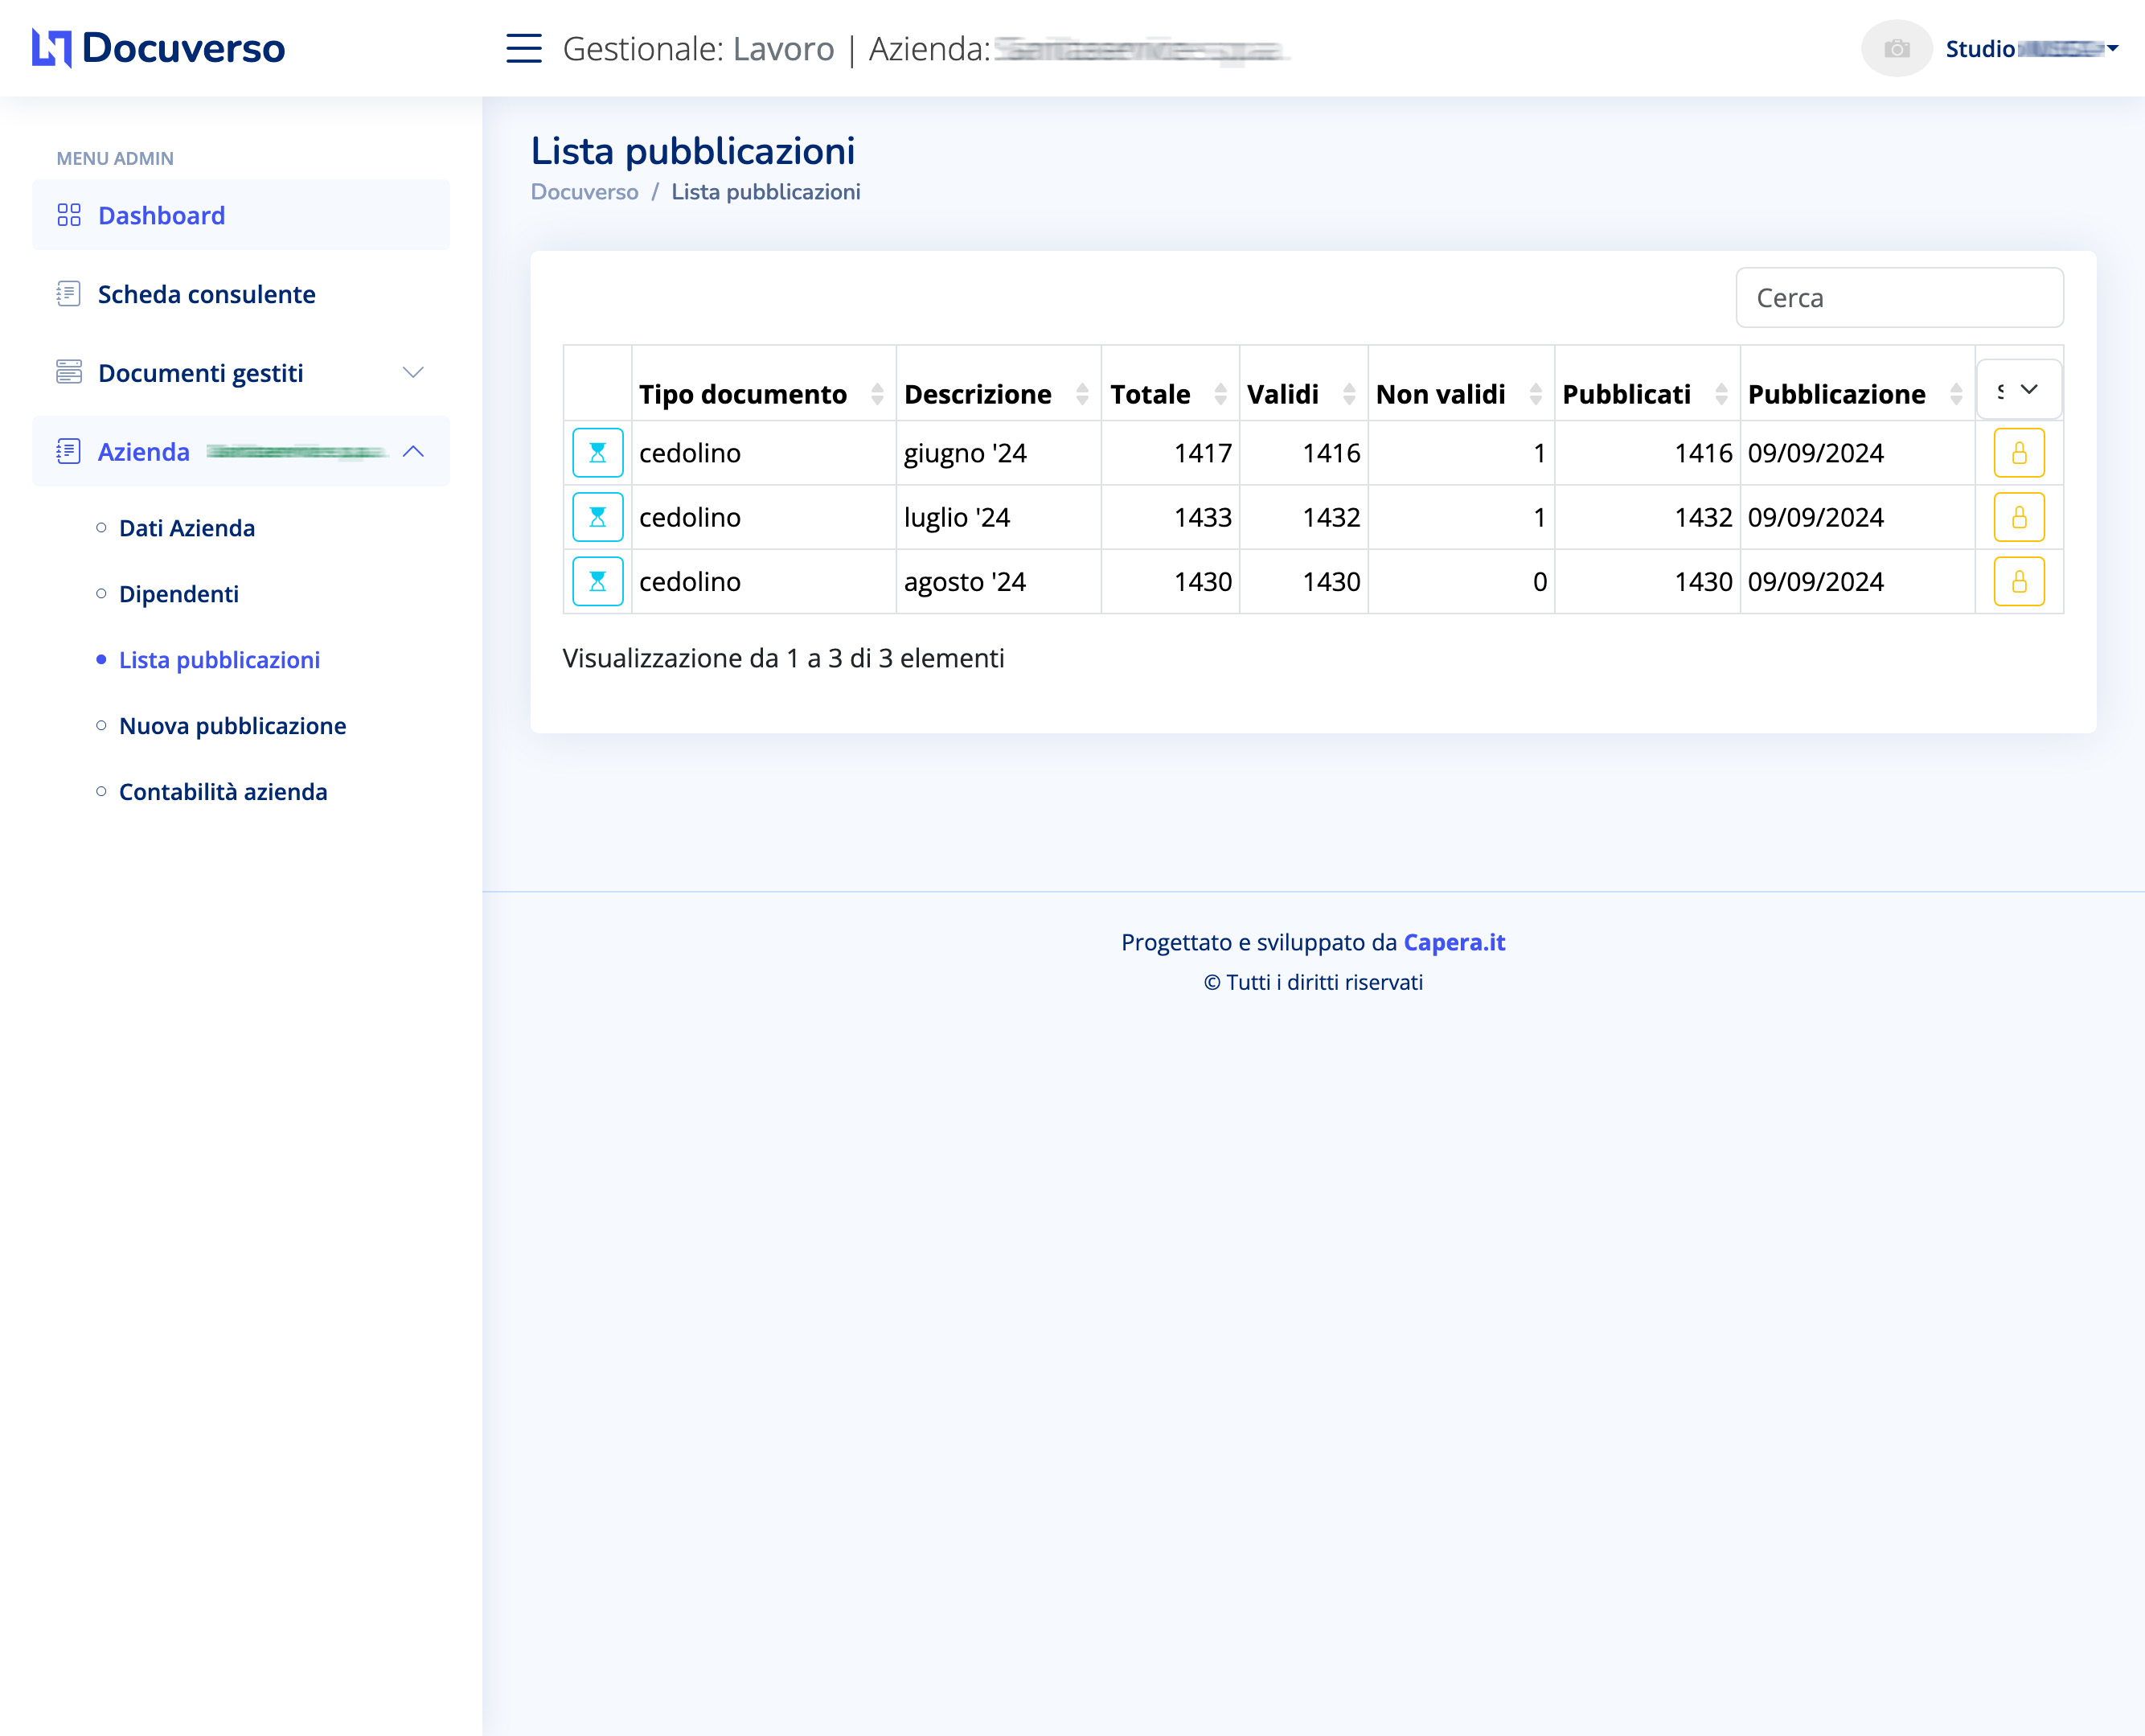
Task: Toggle the hamburger sidebar menu
Action: point(523,48)
